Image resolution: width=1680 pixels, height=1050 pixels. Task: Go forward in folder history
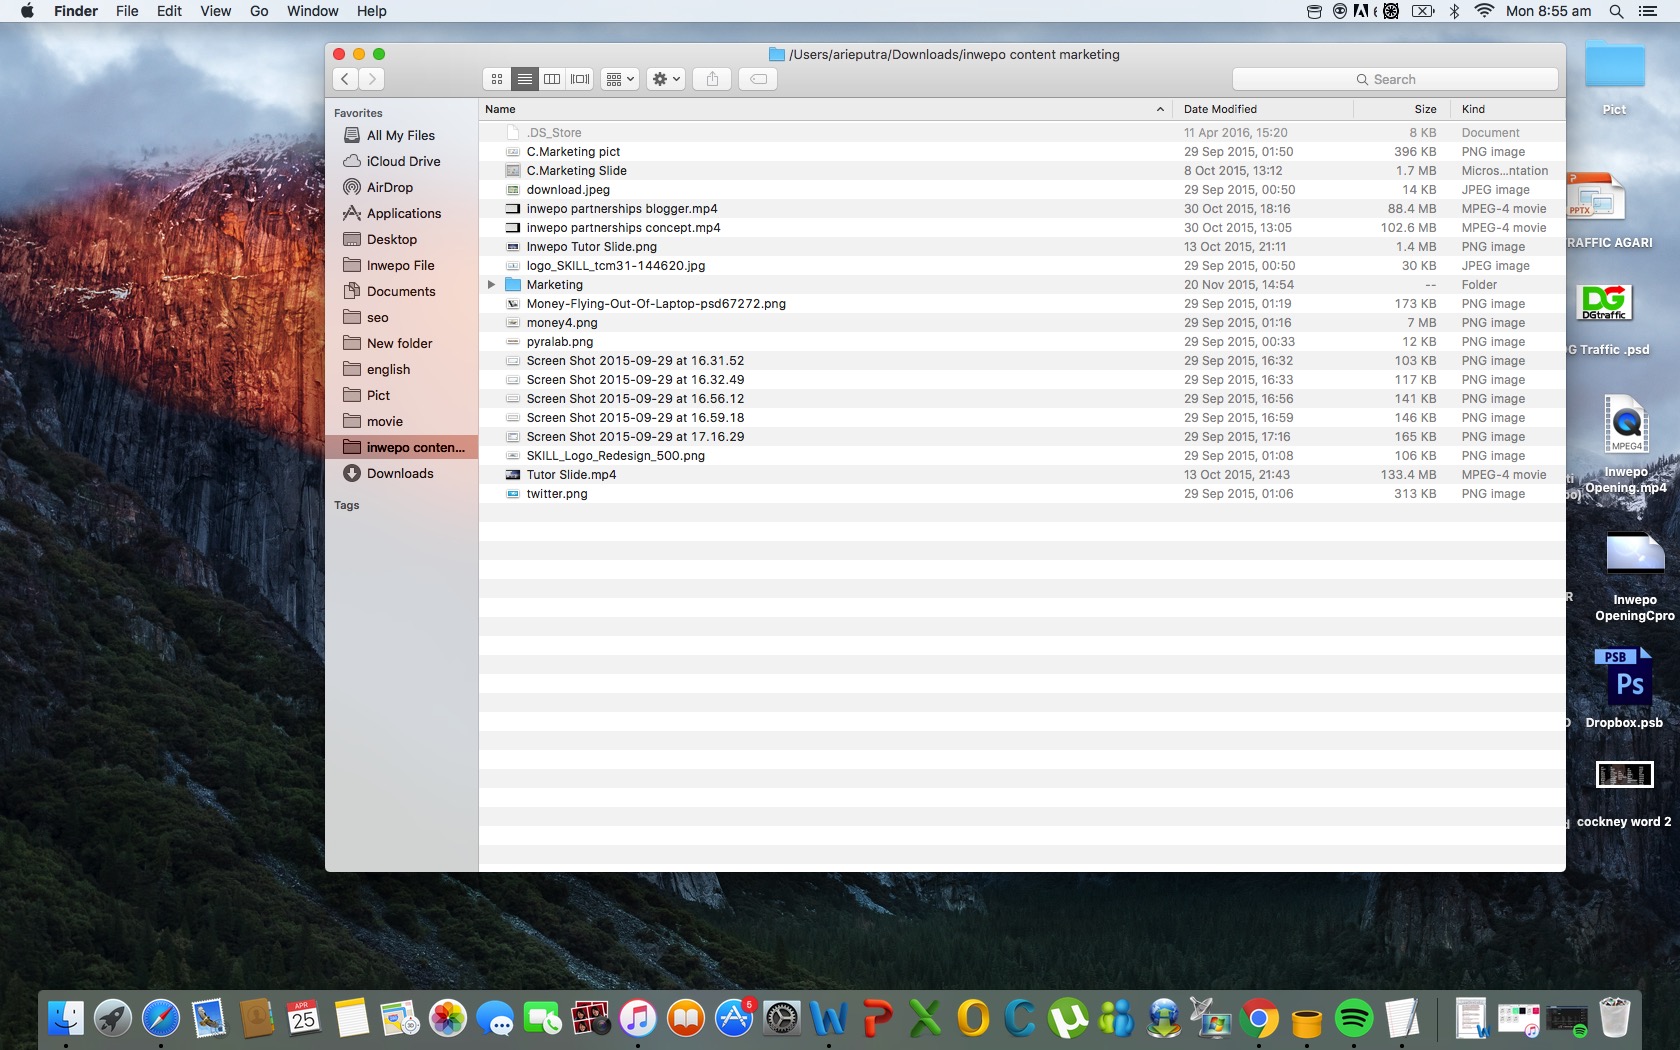click(x=372, y=79)
